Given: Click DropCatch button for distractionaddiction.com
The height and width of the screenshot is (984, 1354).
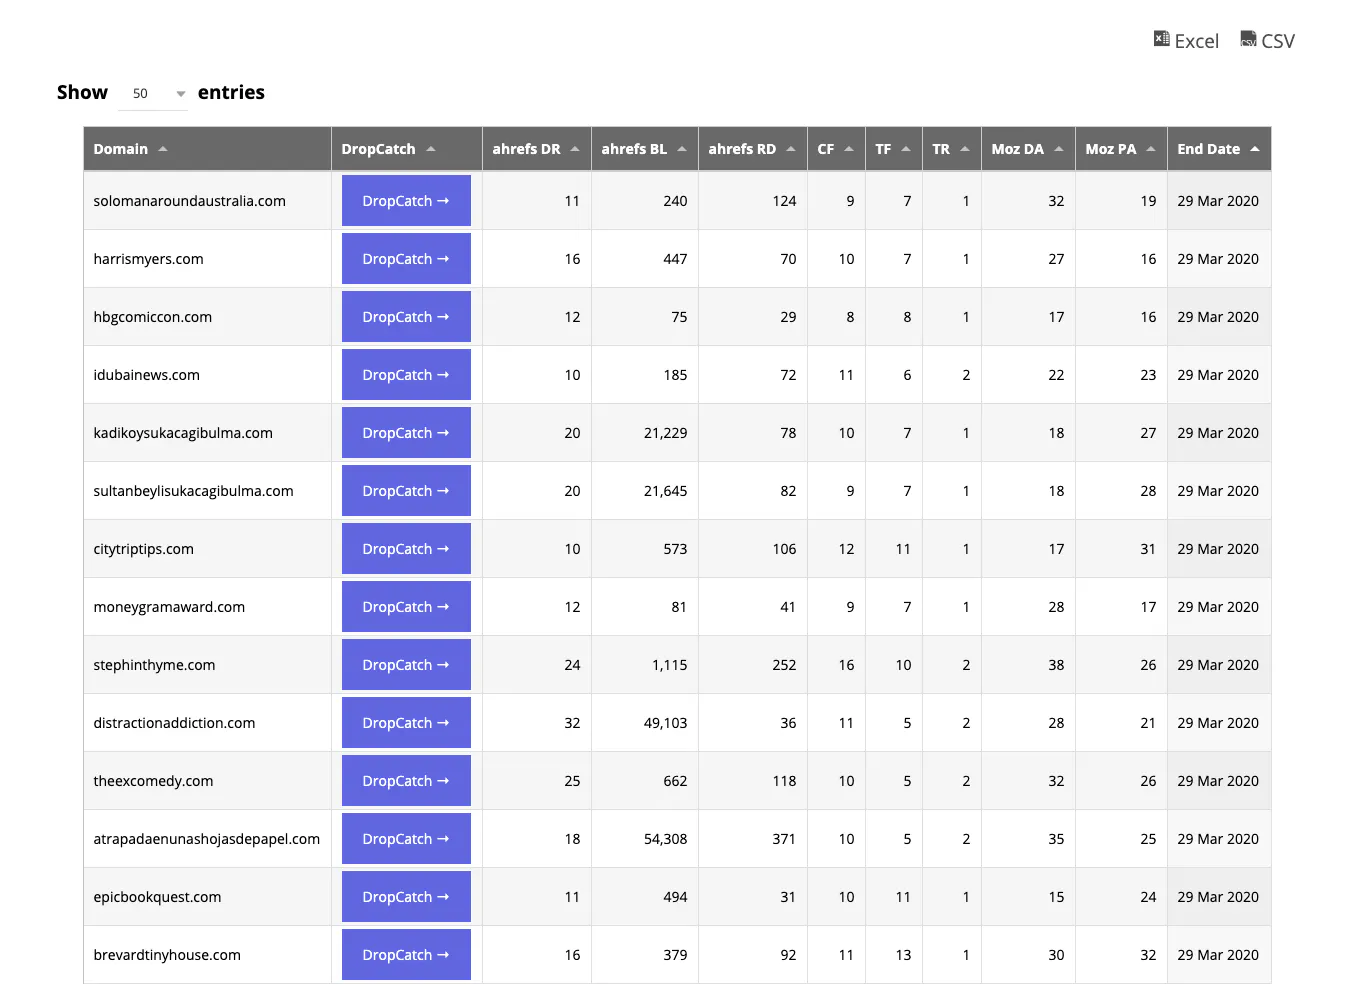Looking at the screenshot, I should point(406,723).
